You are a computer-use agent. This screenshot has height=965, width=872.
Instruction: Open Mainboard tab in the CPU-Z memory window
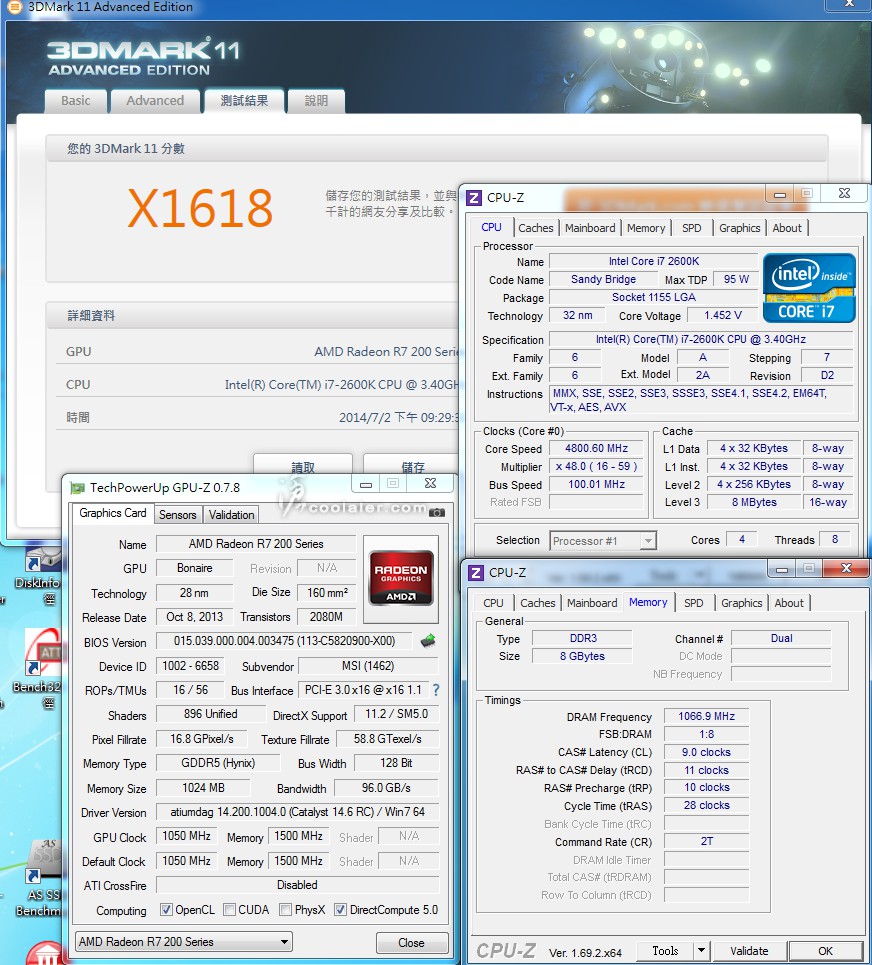(592, 603)
